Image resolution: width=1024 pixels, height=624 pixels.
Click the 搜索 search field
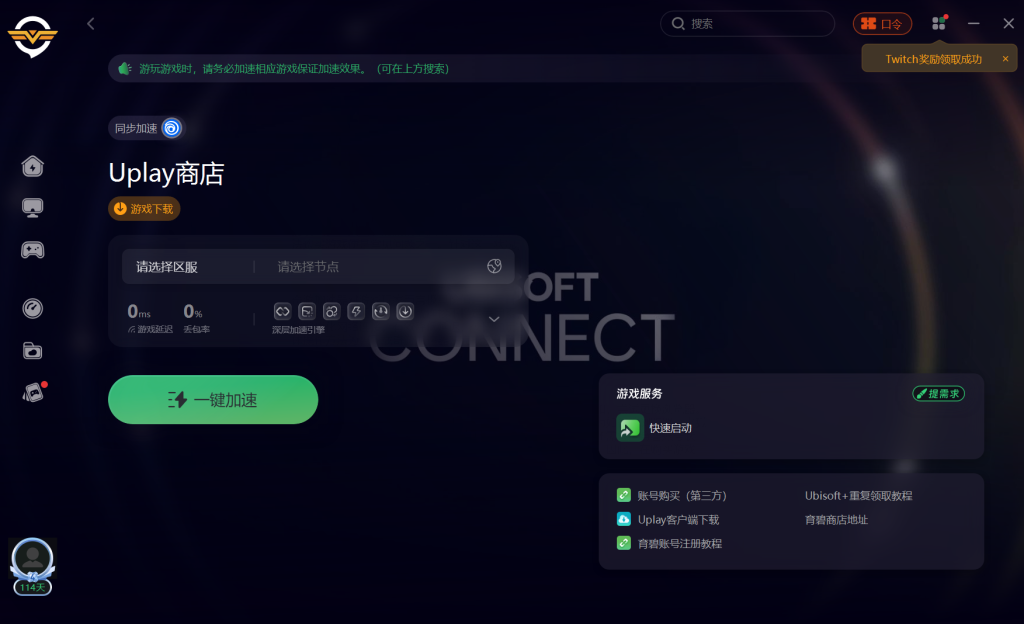(x=748, y=23)
